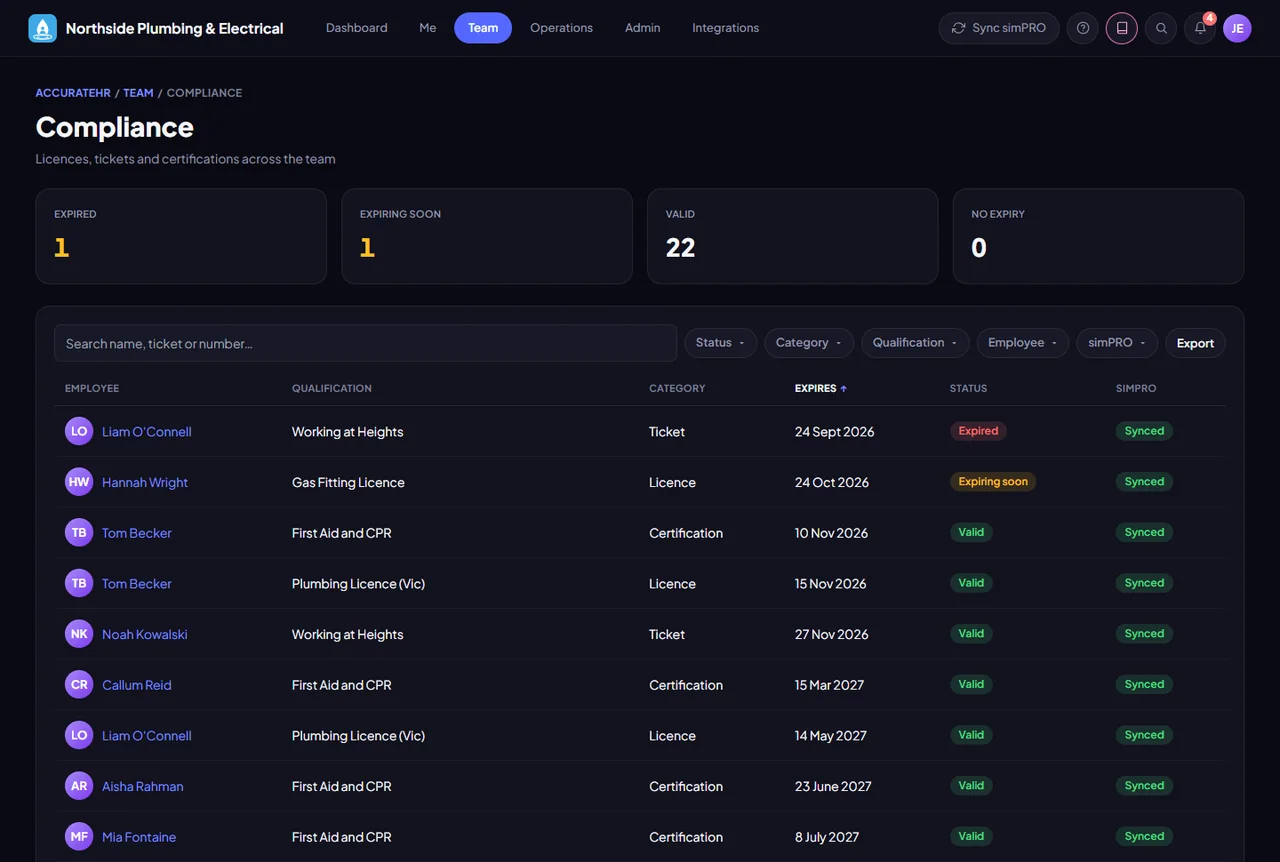Image resolution: width=1280 pixels, height=862 pixels.
Task: Go to the Dashboard tab
Action: pyautogui.click(x=357, y=28)
